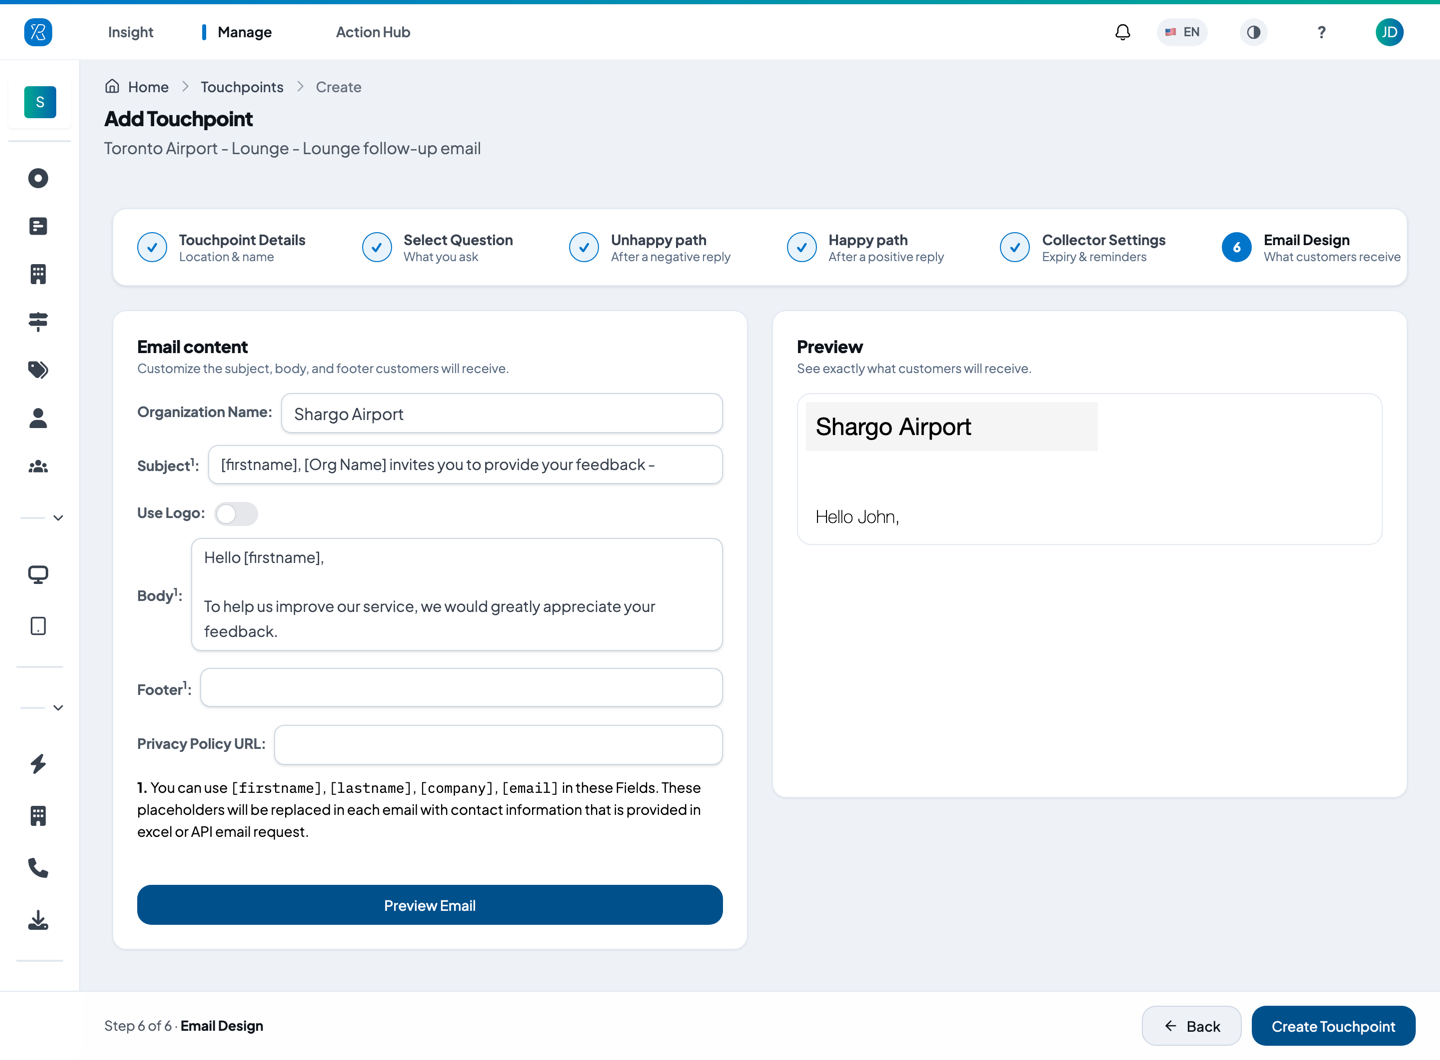Click the Subject input field
The width and height of the screenshot is (1440, 1060).
click(465, 464)
